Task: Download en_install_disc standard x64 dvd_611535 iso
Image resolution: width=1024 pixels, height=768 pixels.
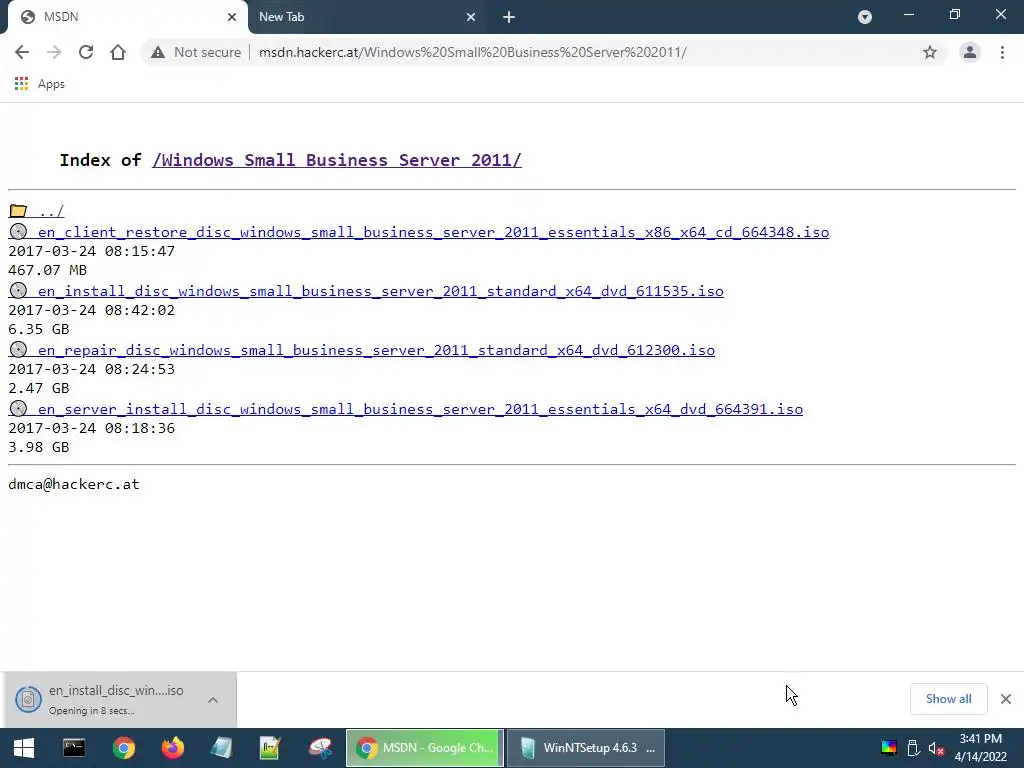Action: tap(380, 291)
